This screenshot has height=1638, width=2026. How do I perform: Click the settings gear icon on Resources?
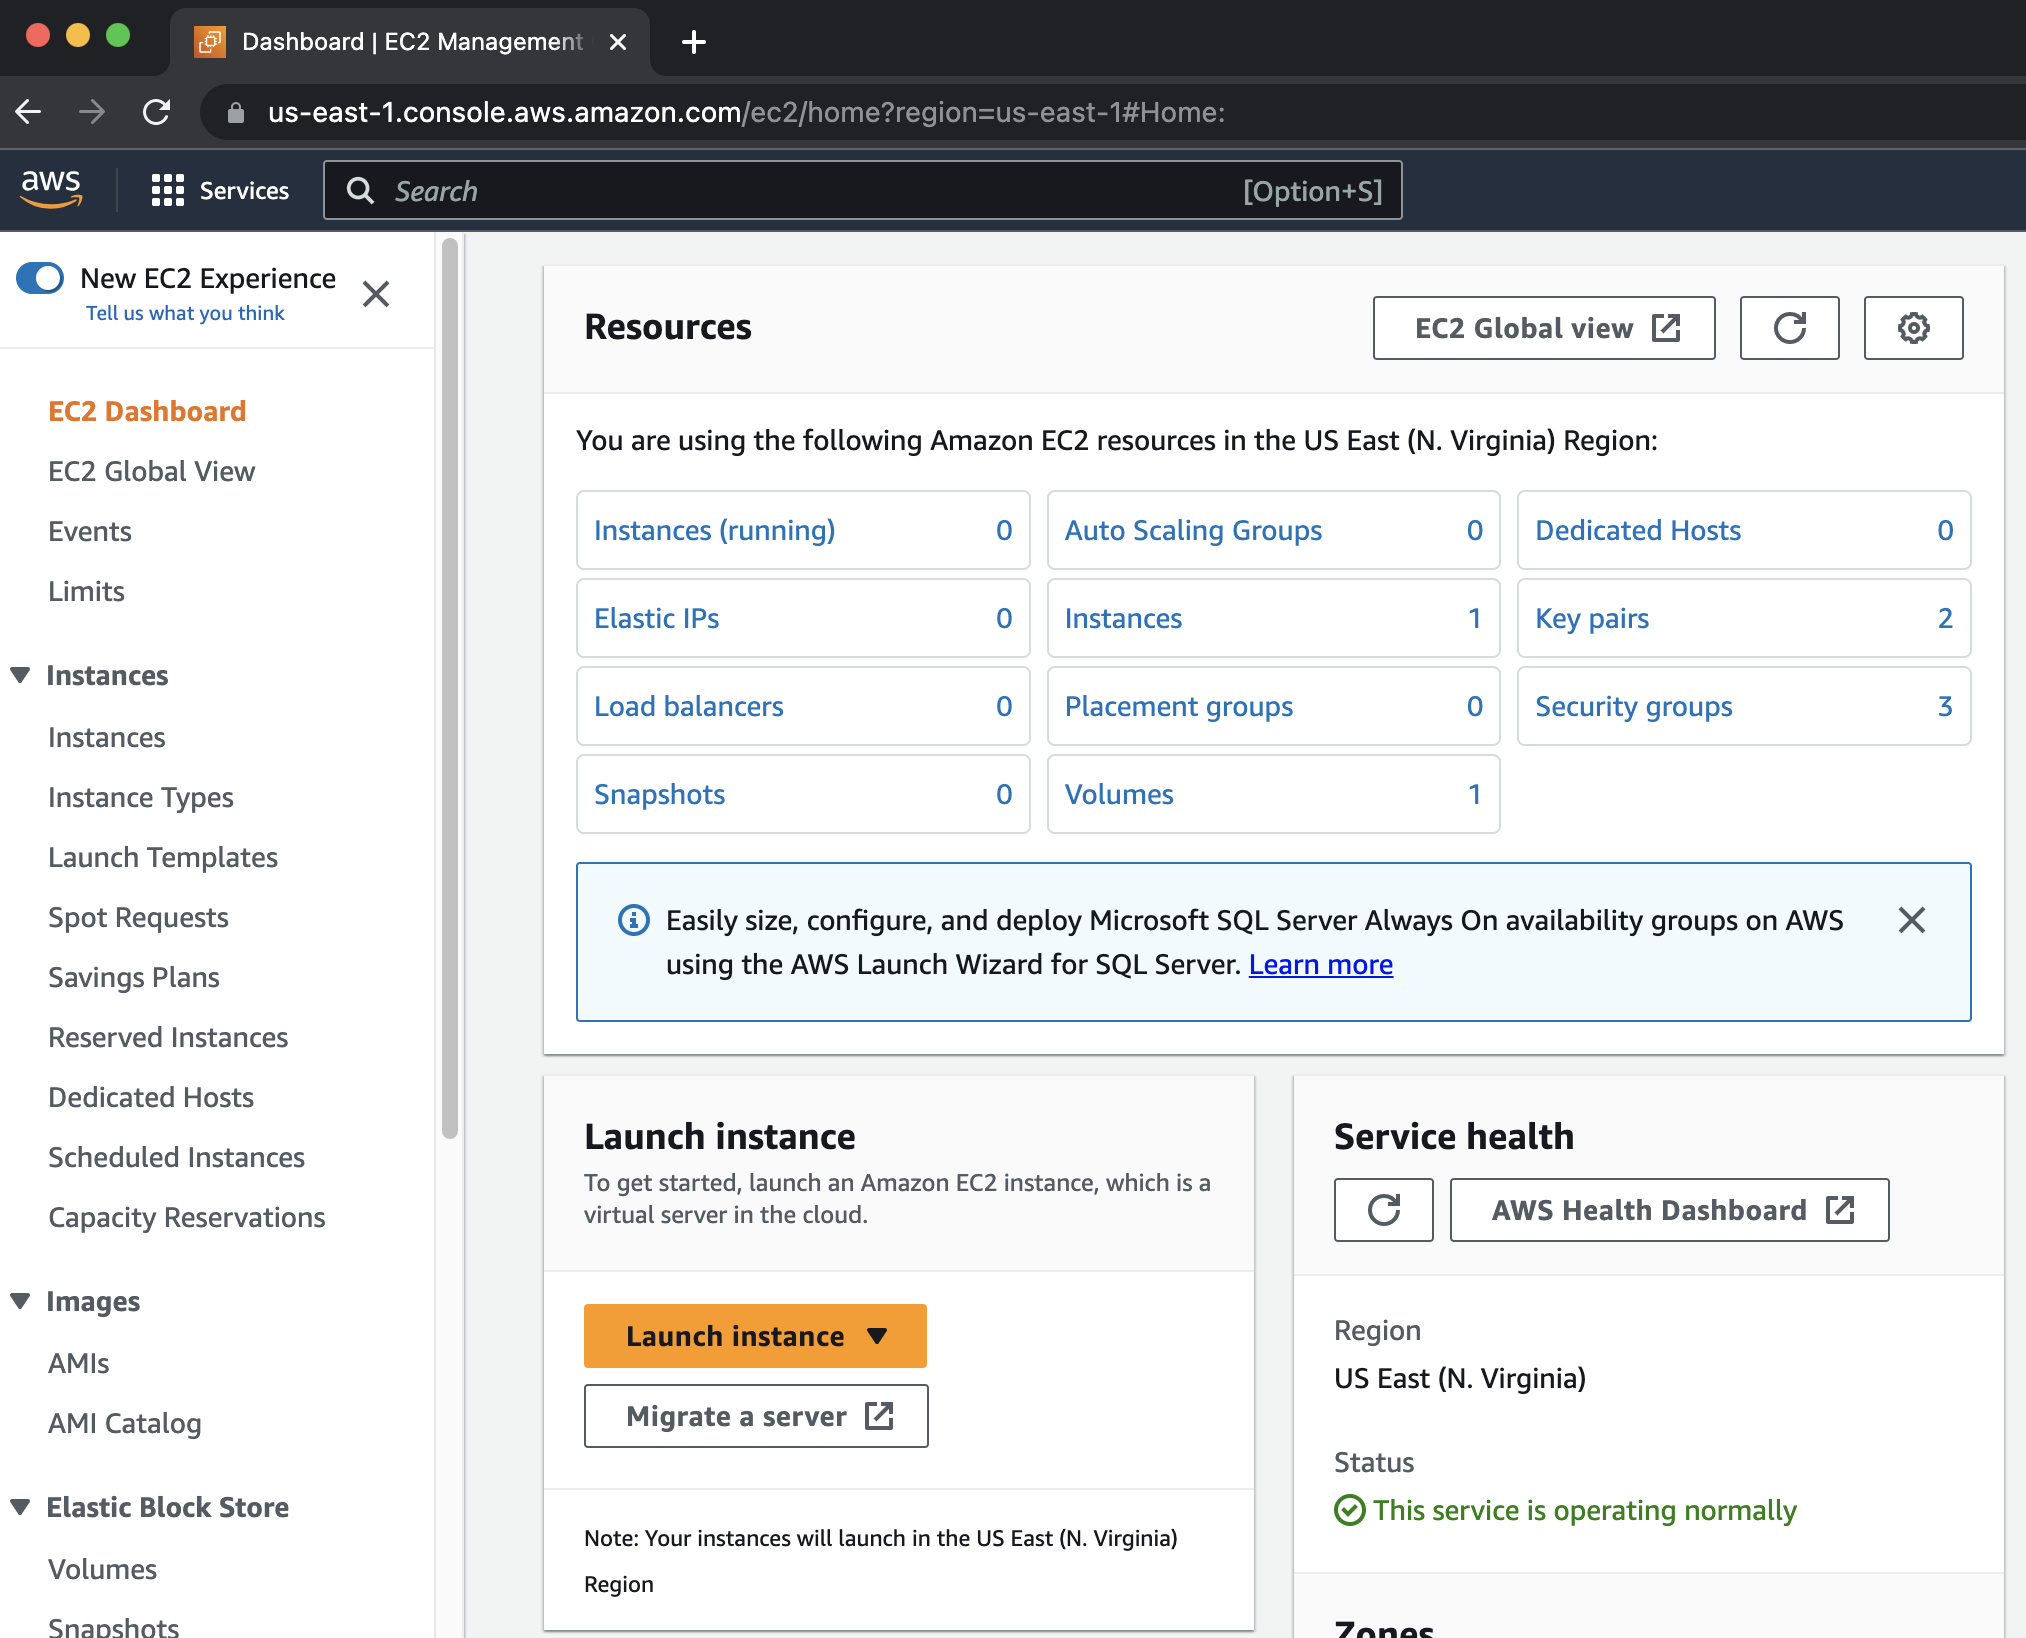1914,328
